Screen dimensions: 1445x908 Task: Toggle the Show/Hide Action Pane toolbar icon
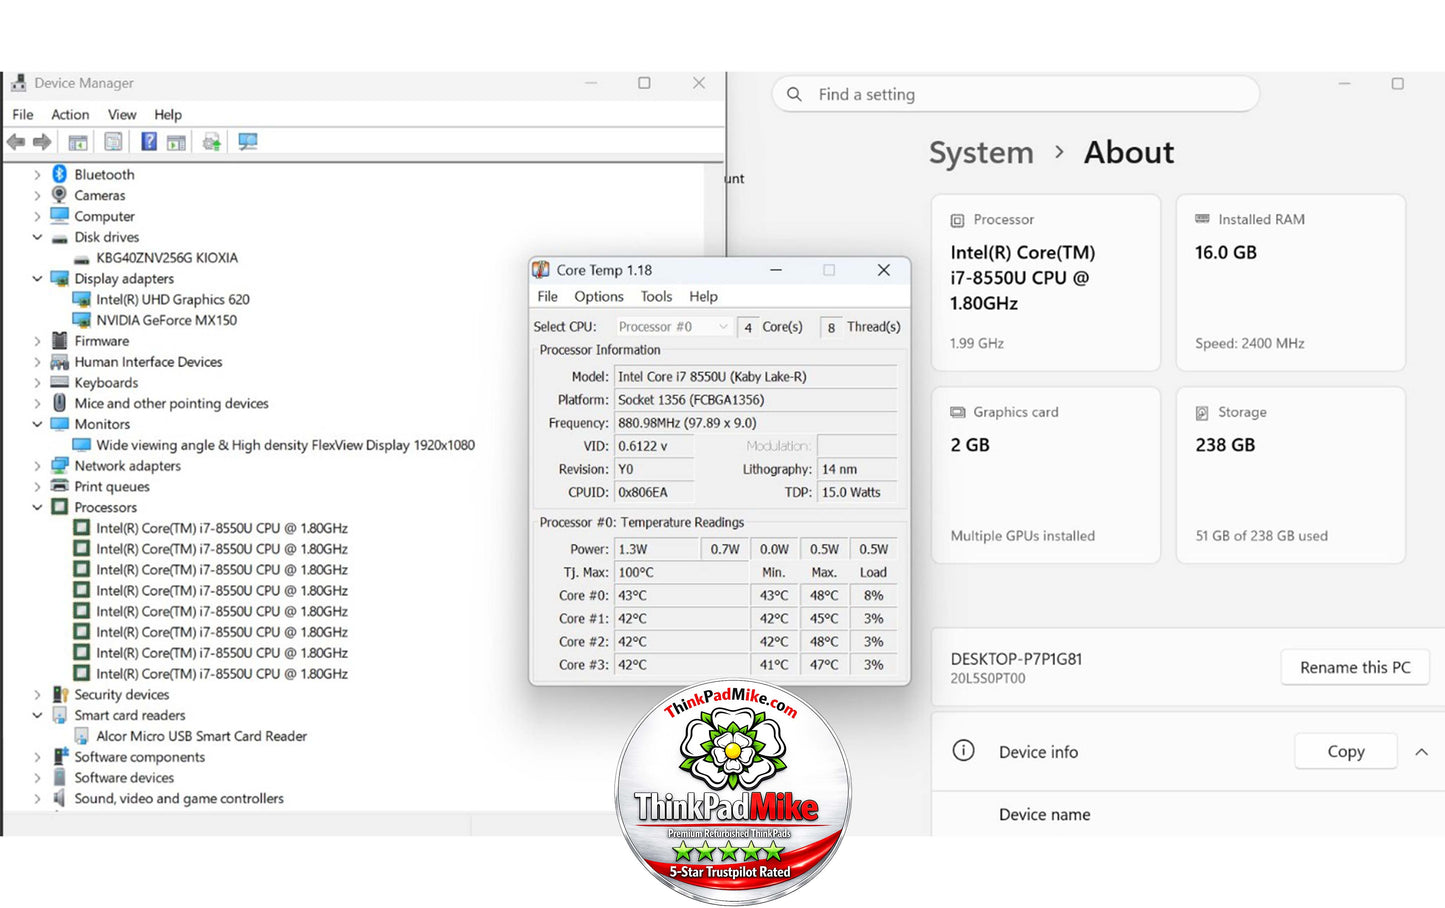pos(177,142)
